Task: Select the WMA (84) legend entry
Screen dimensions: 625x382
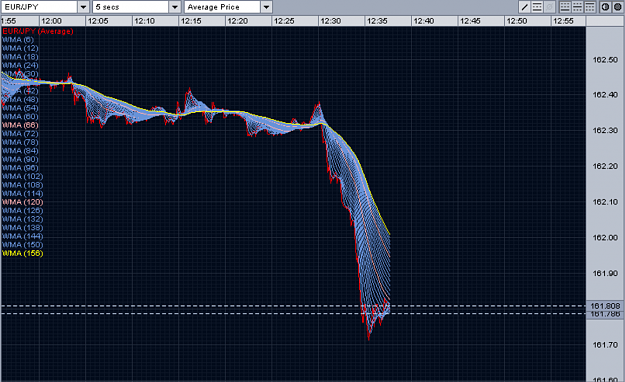Action: tap(20, 151)
